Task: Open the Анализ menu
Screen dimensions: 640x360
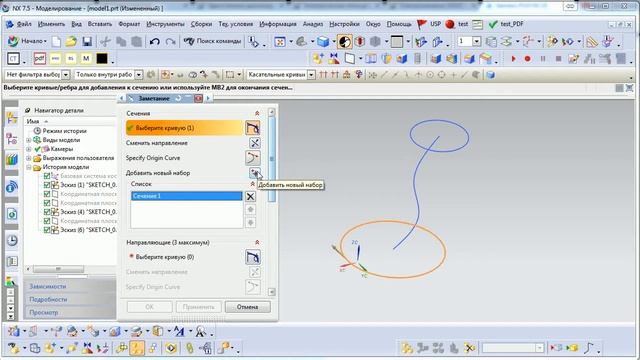Action: (313, 24)
